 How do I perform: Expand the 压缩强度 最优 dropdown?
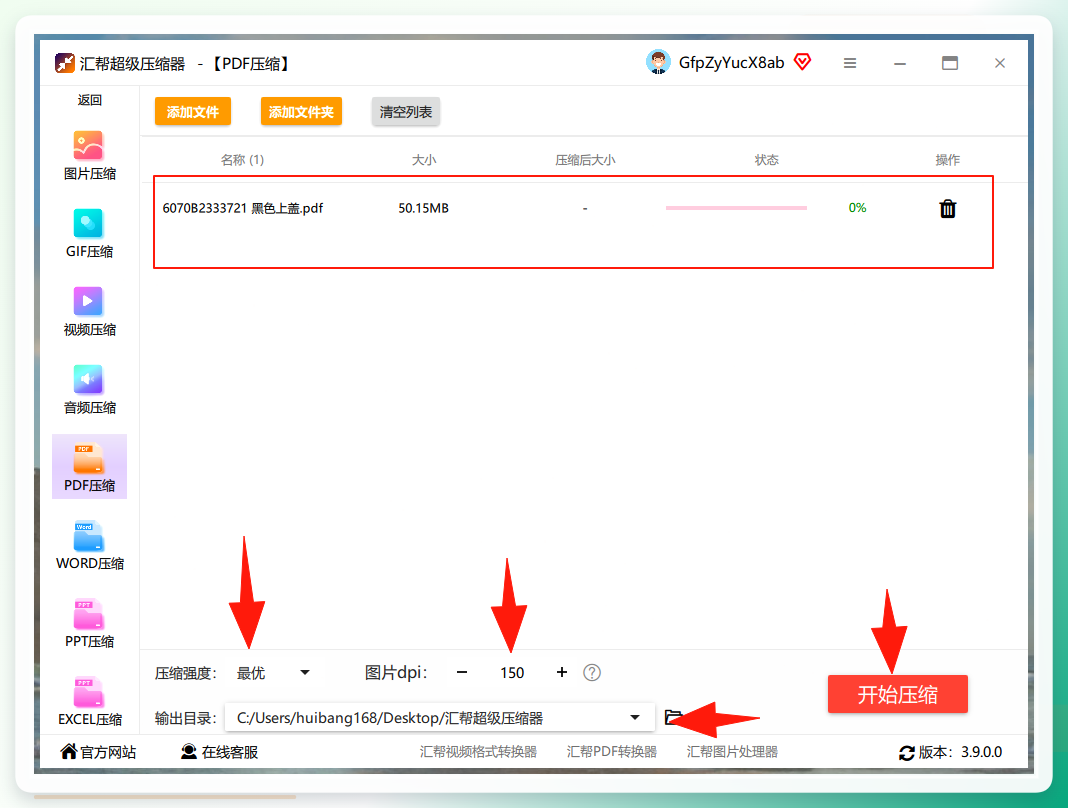click(x=272, y=673)
